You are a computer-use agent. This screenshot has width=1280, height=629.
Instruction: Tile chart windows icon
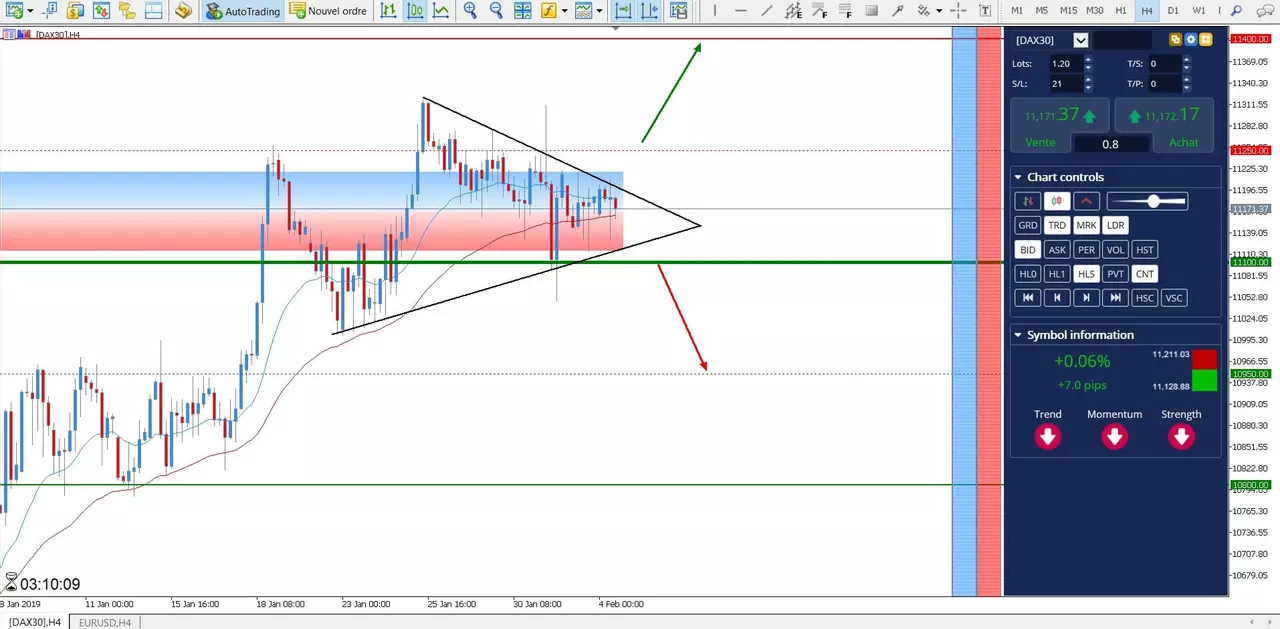pos(523,11)
